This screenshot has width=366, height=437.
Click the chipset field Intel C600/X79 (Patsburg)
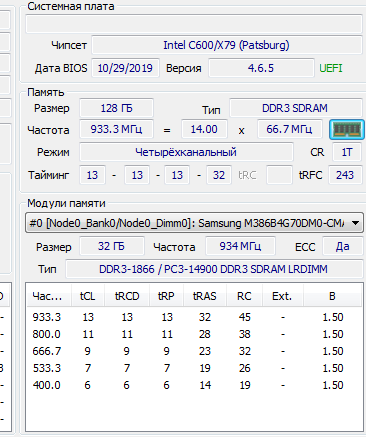pos(227,45)
